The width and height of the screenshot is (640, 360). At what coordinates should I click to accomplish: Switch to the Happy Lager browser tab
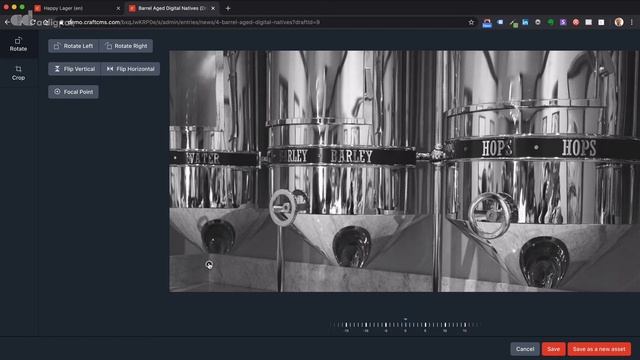click(73, 8)
